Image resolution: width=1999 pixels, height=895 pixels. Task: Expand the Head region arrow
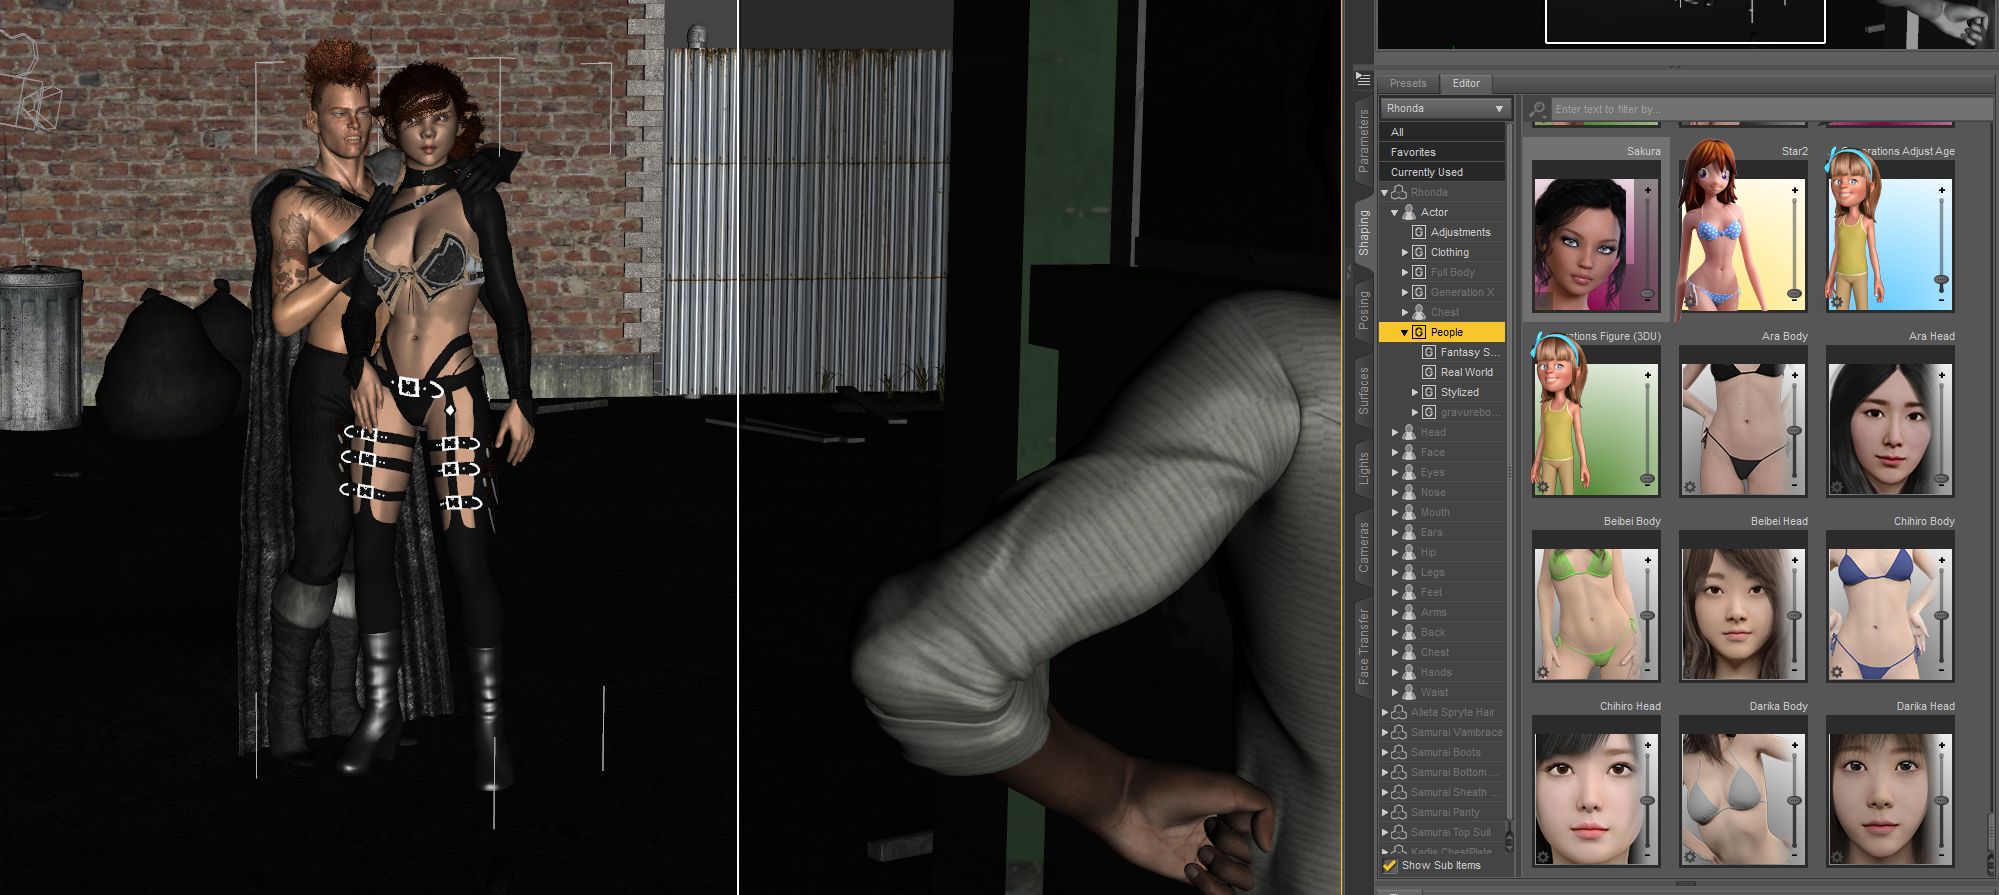tap(1394, 432)
